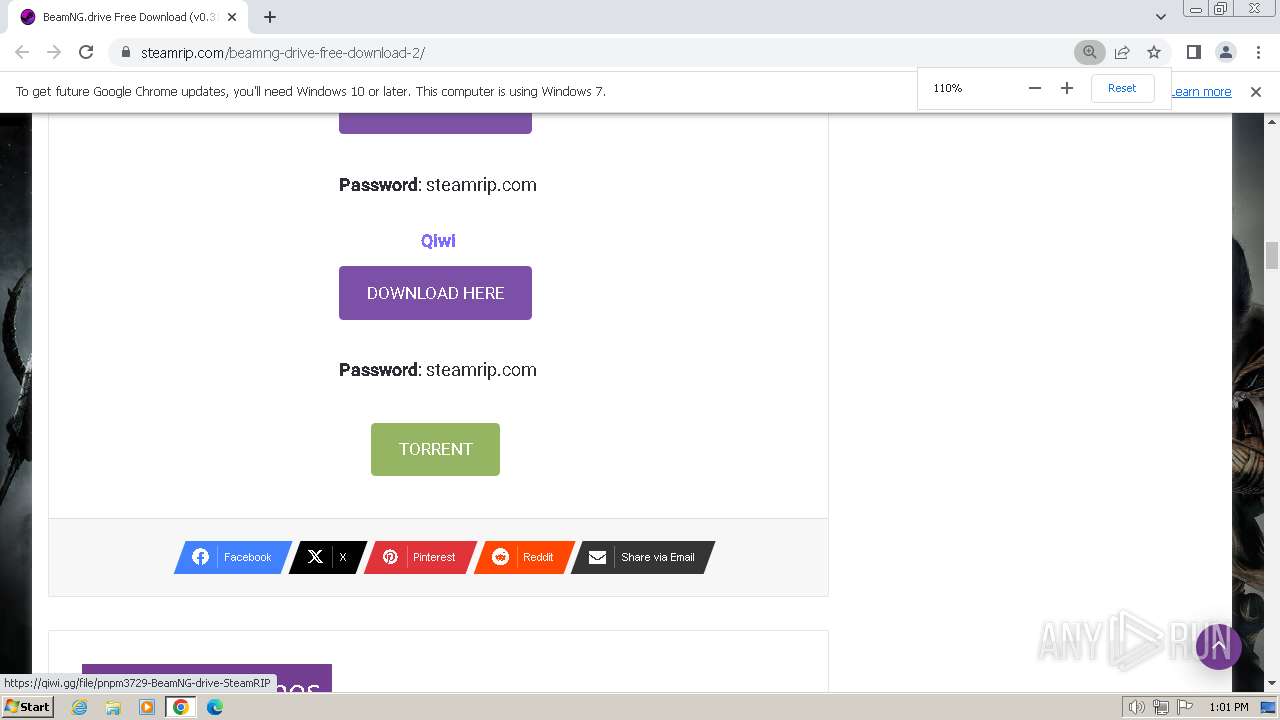Click Password text below the Qiwi button
Image resolution: width=1280 pixels, height=720 pixels.
[438, 370]
